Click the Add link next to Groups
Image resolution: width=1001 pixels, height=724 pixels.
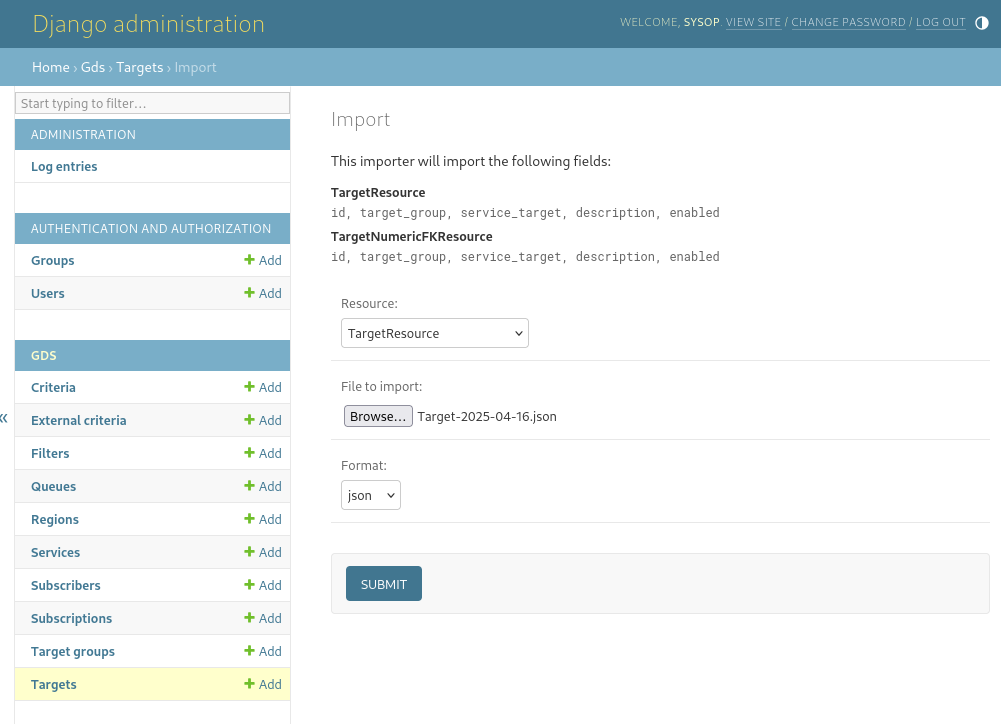point(262,260)
